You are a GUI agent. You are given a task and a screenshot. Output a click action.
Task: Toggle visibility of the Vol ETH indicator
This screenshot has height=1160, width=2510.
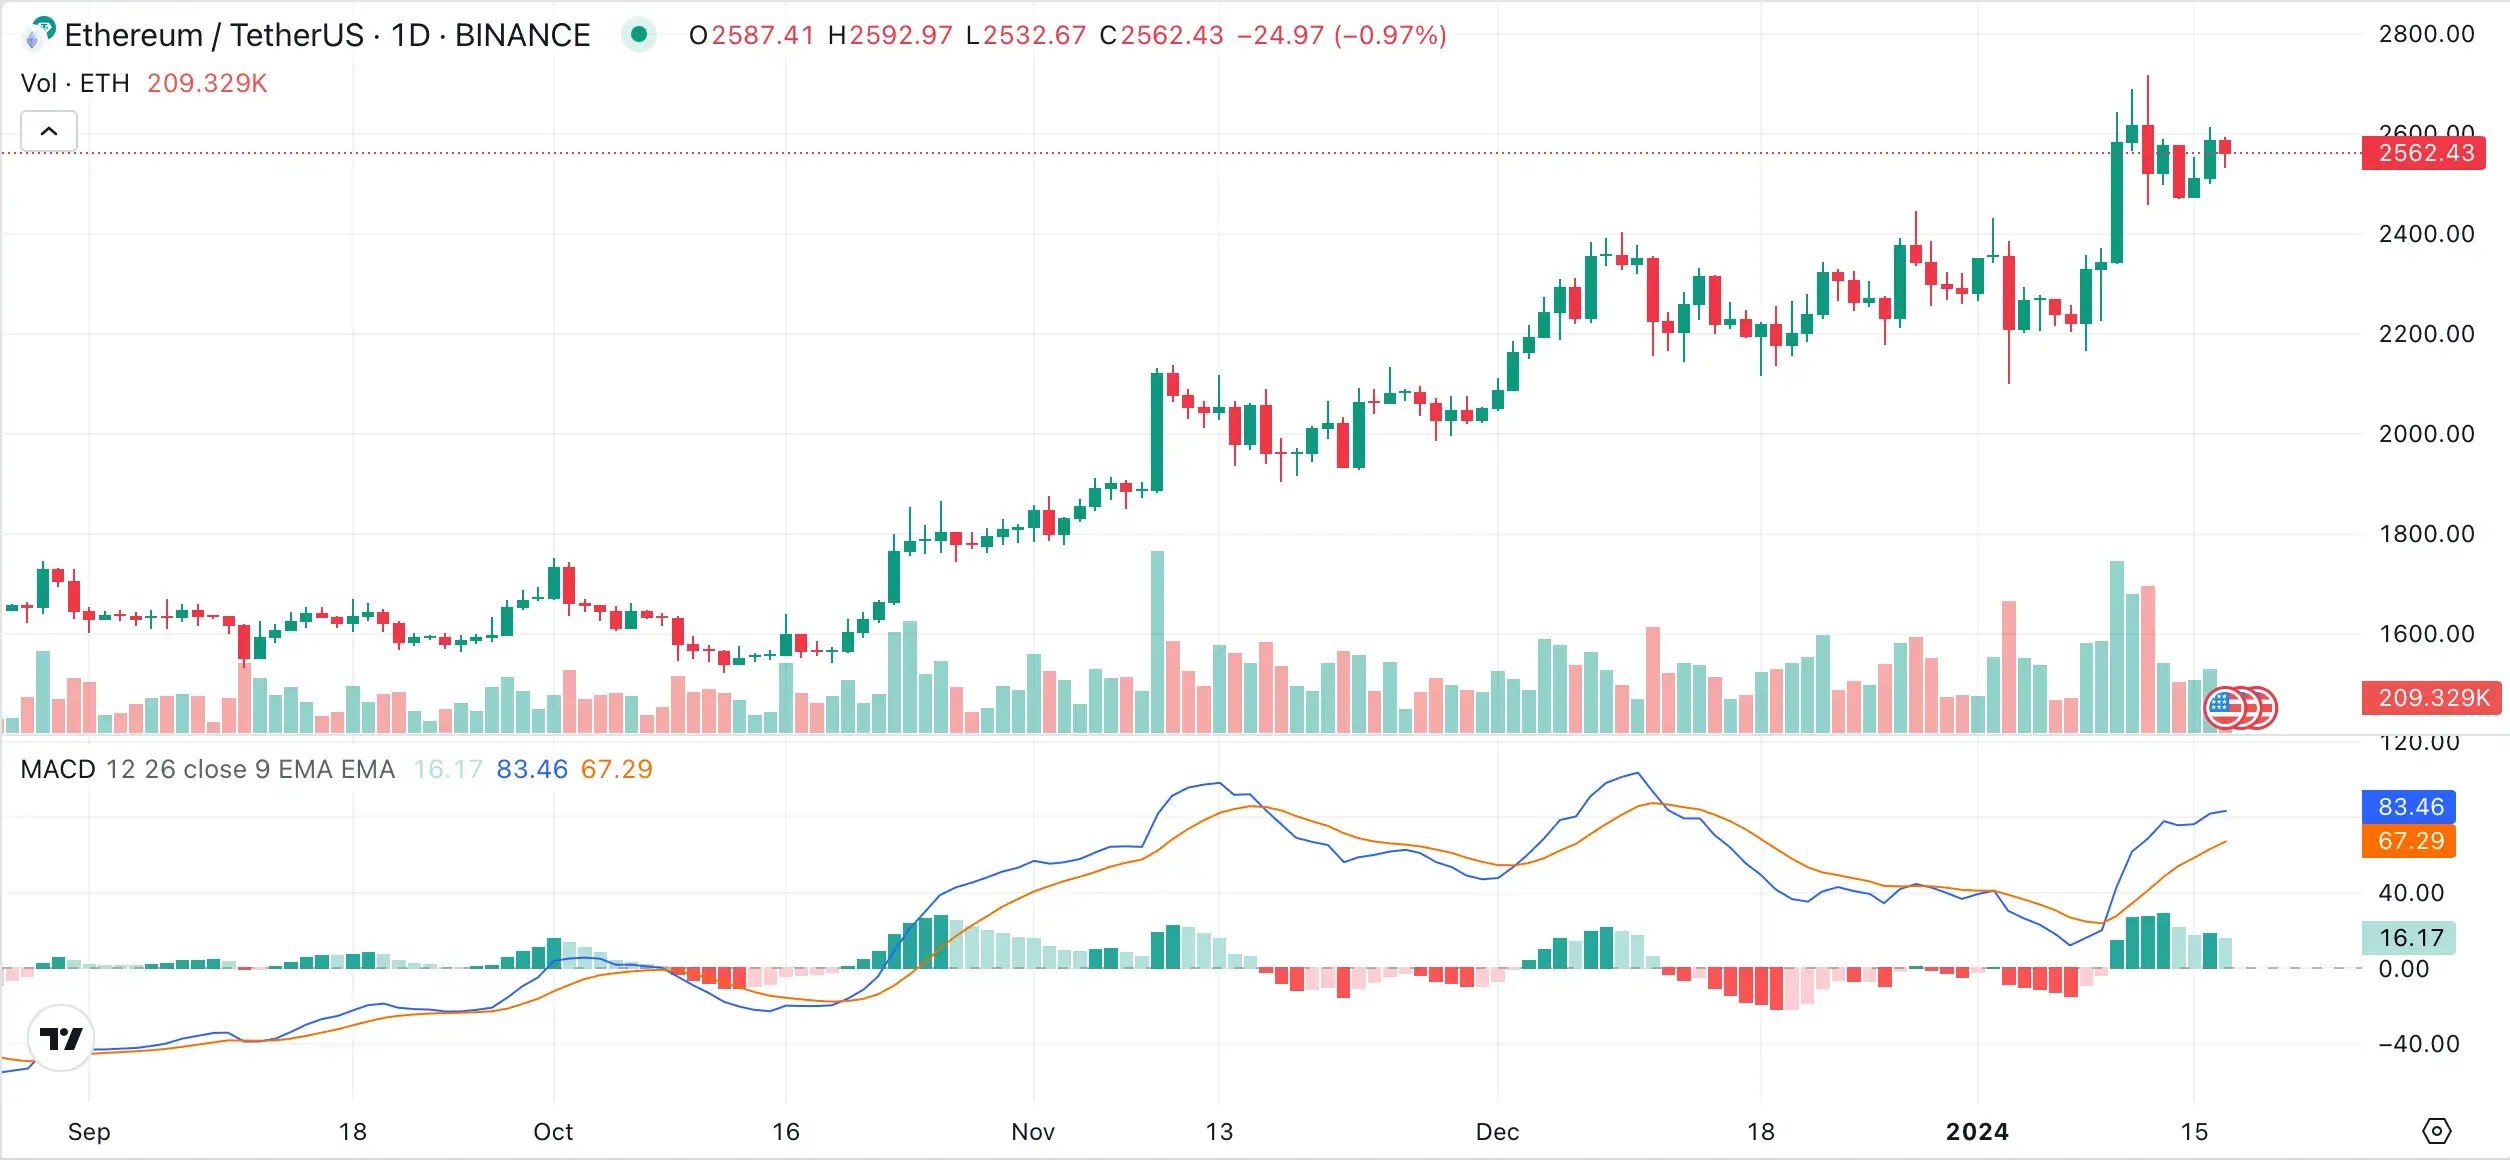75,83
